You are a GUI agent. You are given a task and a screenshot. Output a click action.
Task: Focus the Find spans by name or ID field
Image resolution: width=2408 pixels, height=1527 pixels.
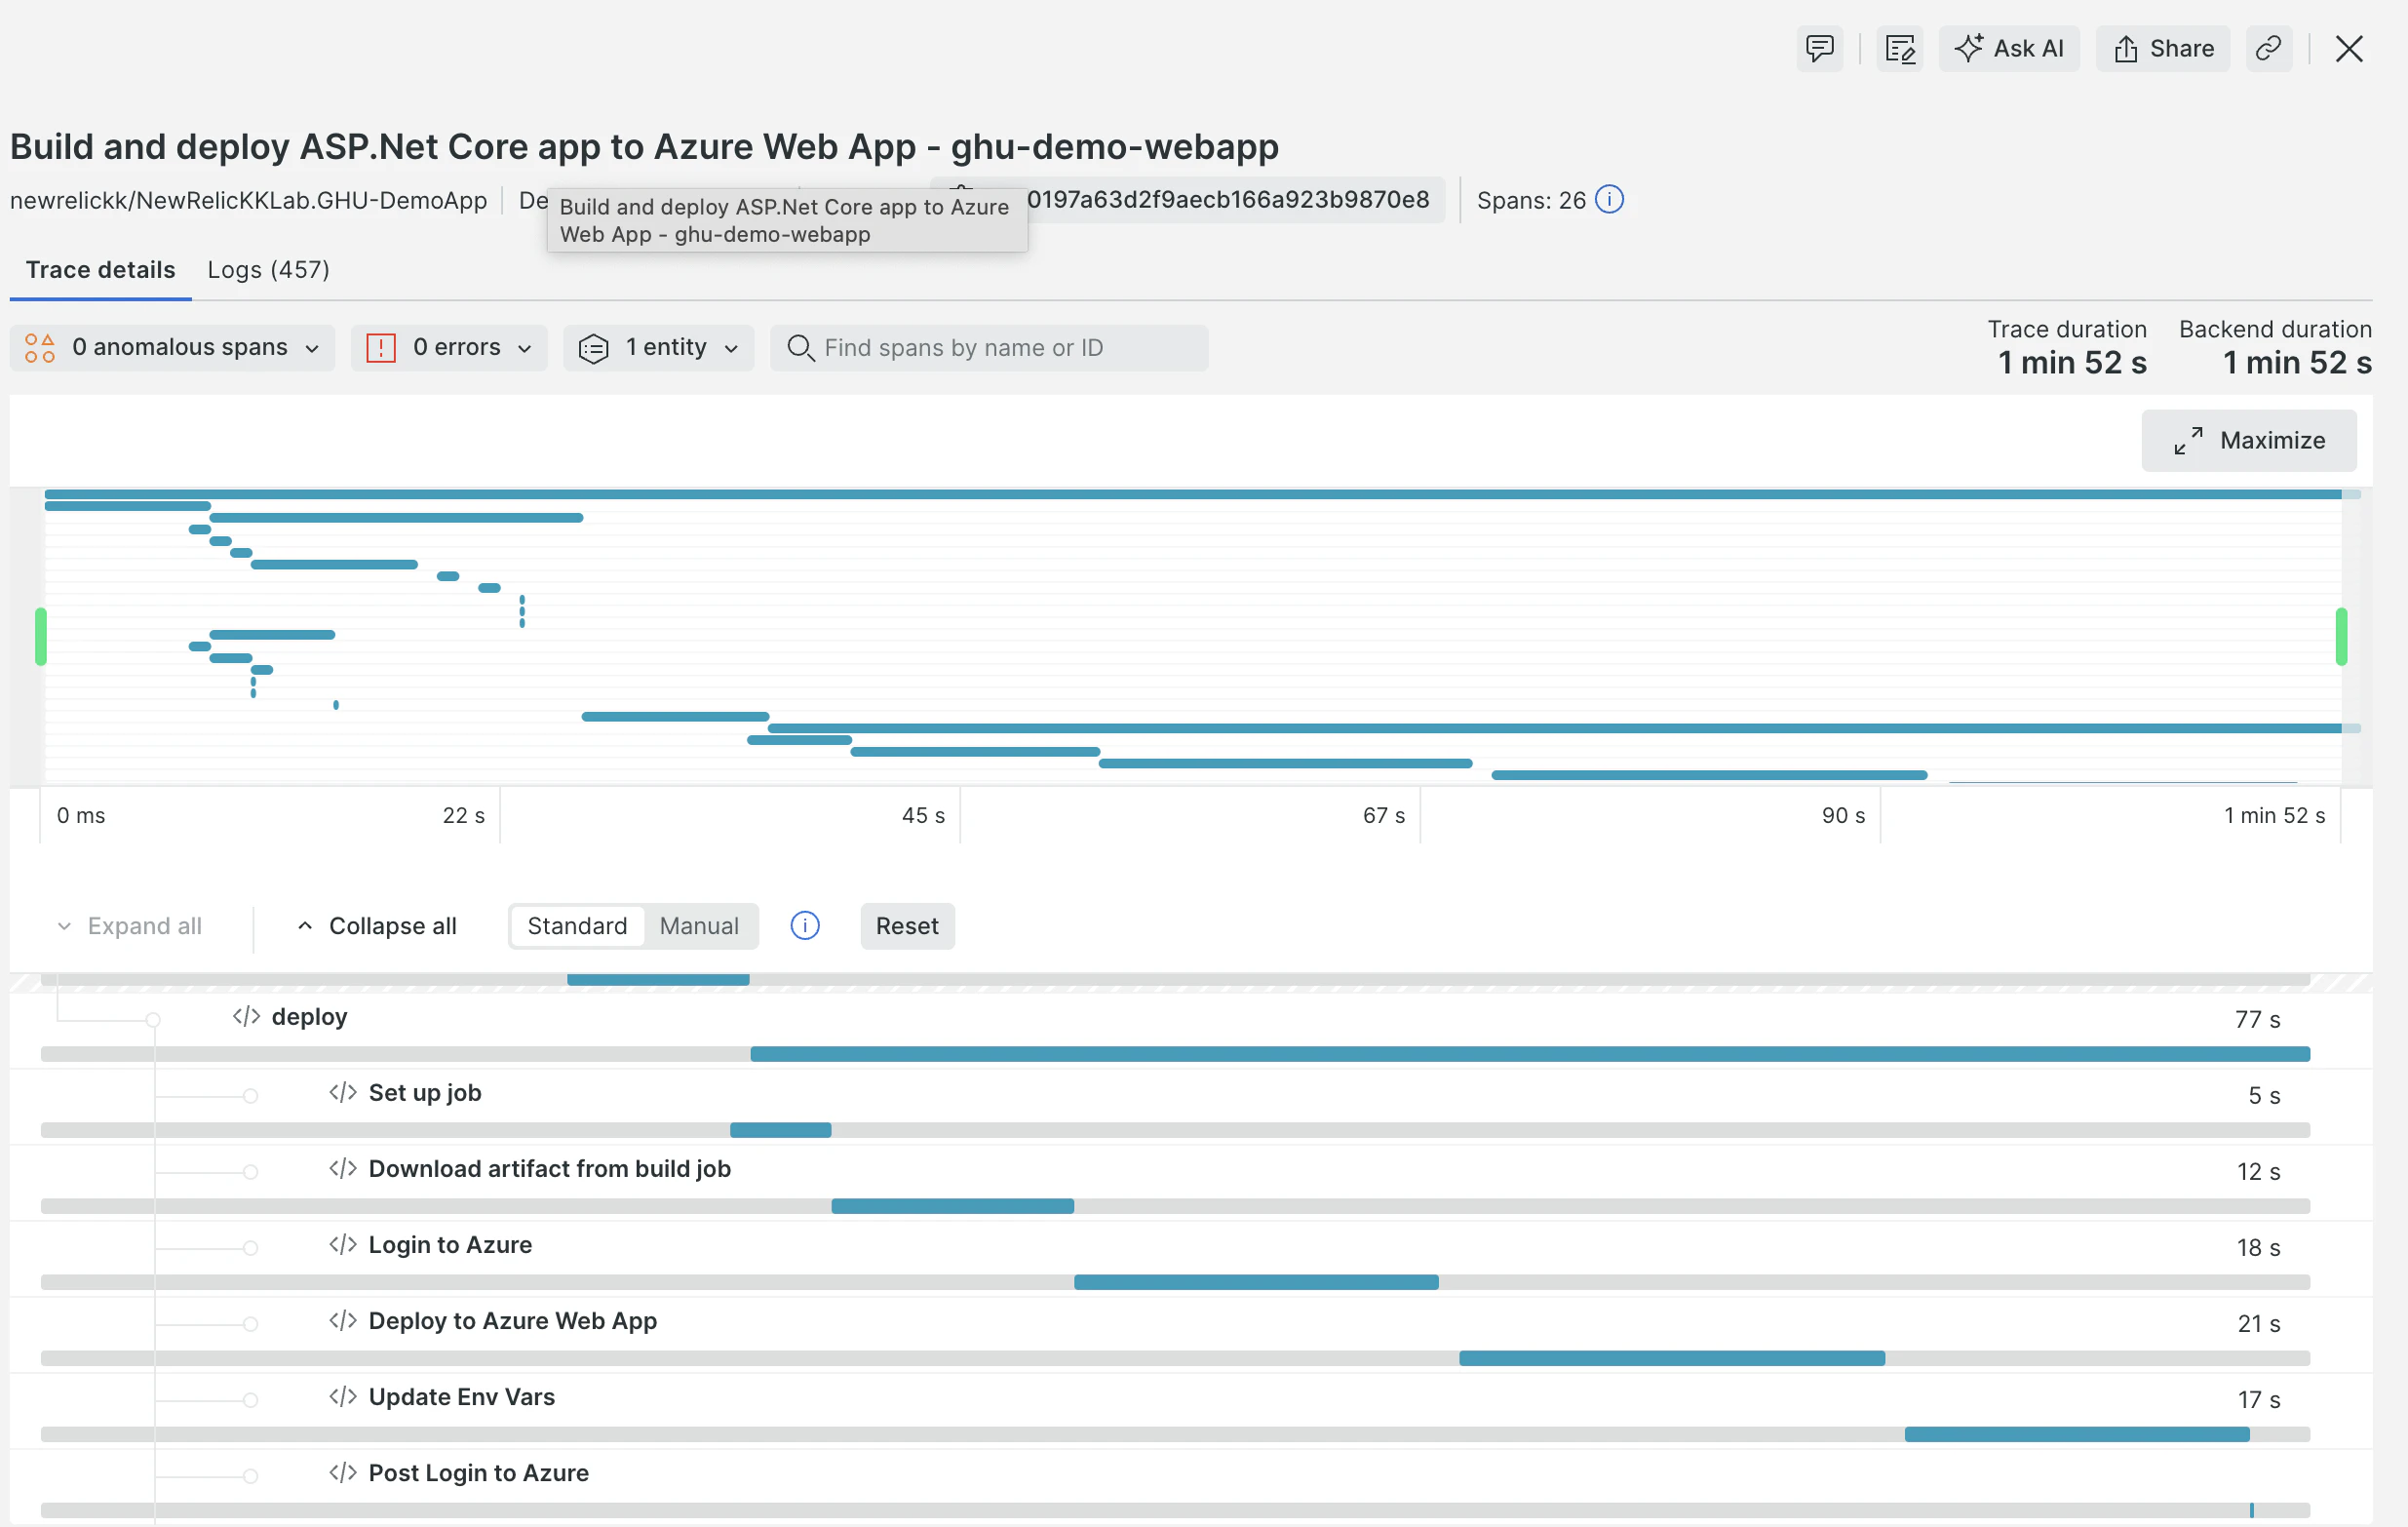coord(989,347)
